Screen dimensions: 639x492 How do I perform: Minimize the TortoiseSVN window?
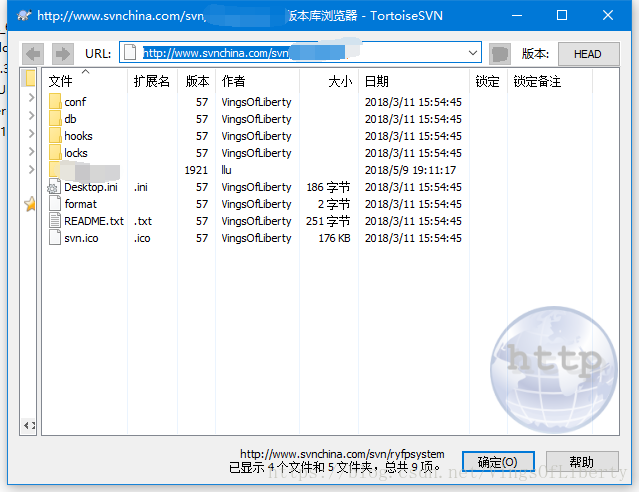[517, 15]
